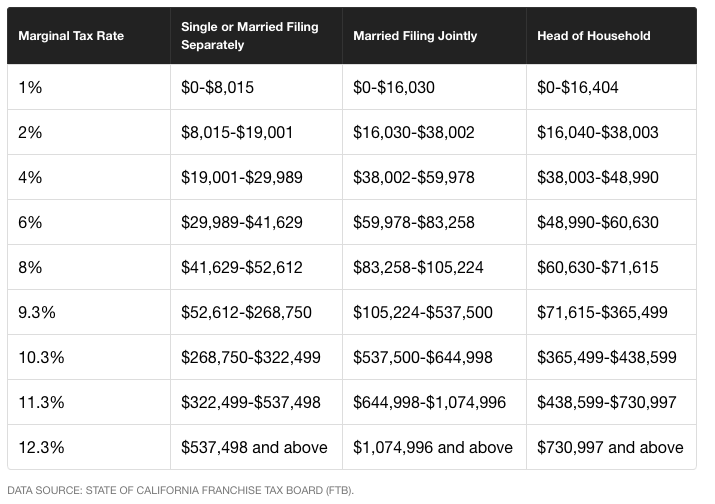Viewport: 715px width, 504px height.
Task: Click the 10.3% rate cell
Action: 41,357
